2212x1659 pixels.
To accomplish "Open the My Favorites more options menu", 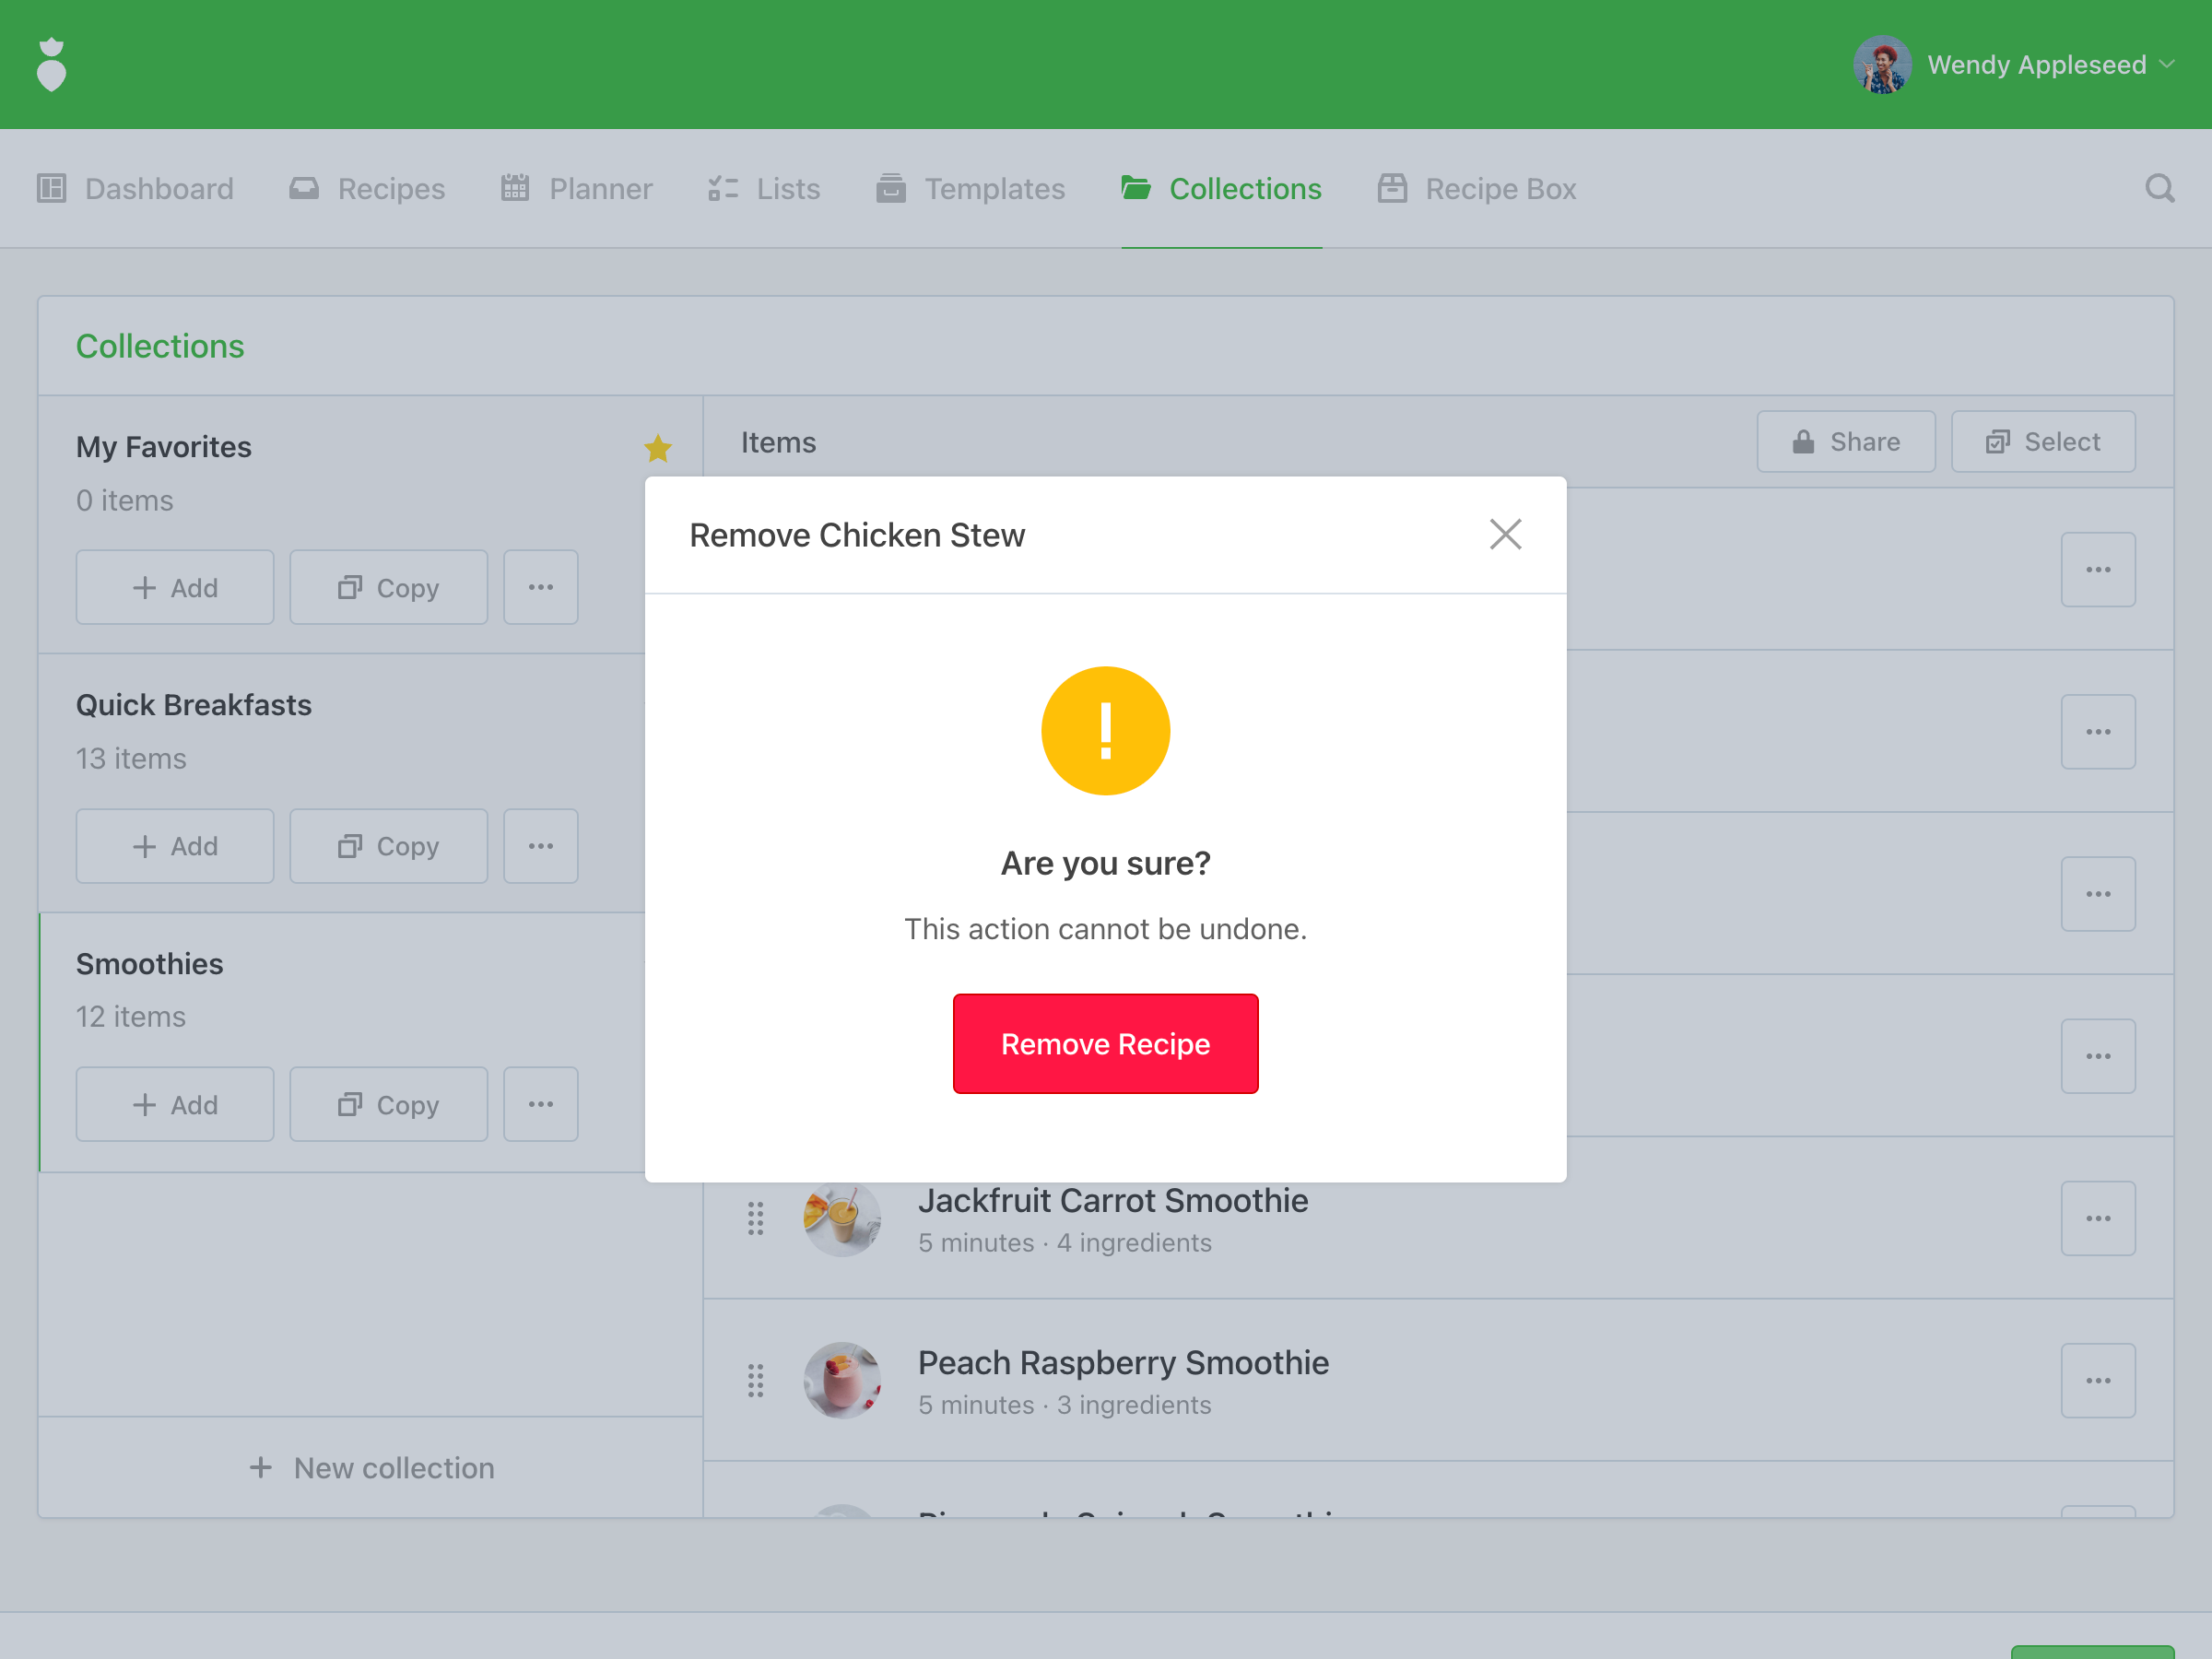I will (540, 587).
